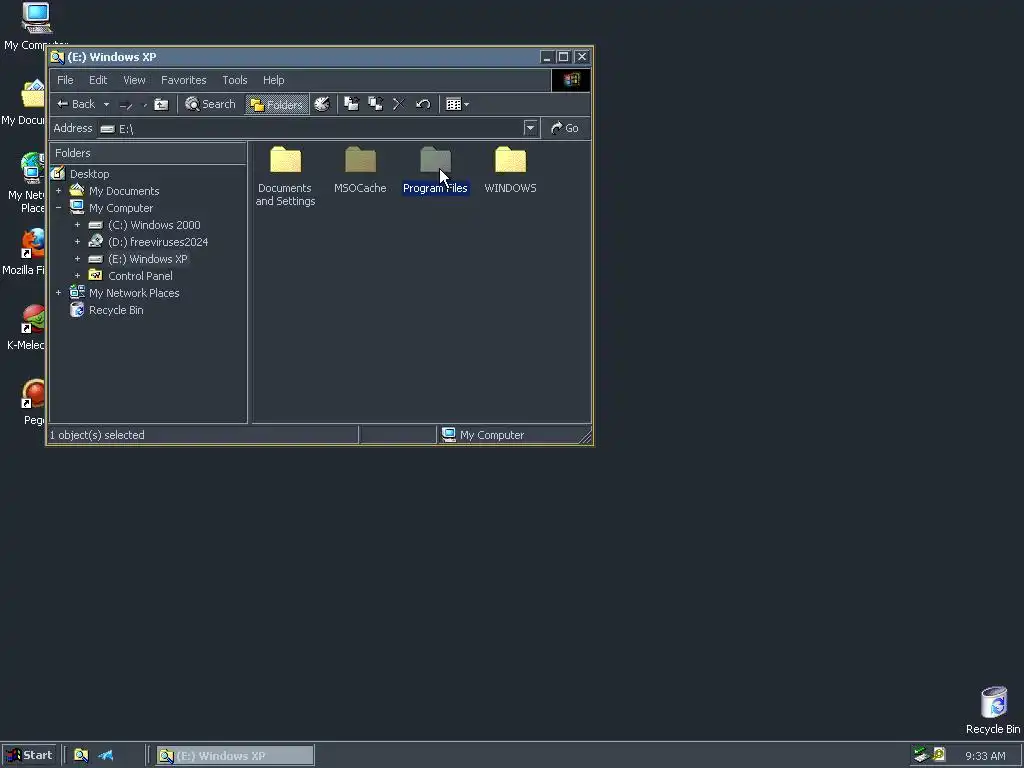Expand My Documents tree node
Screen dimensions: 1024x768
pos(58,191)
